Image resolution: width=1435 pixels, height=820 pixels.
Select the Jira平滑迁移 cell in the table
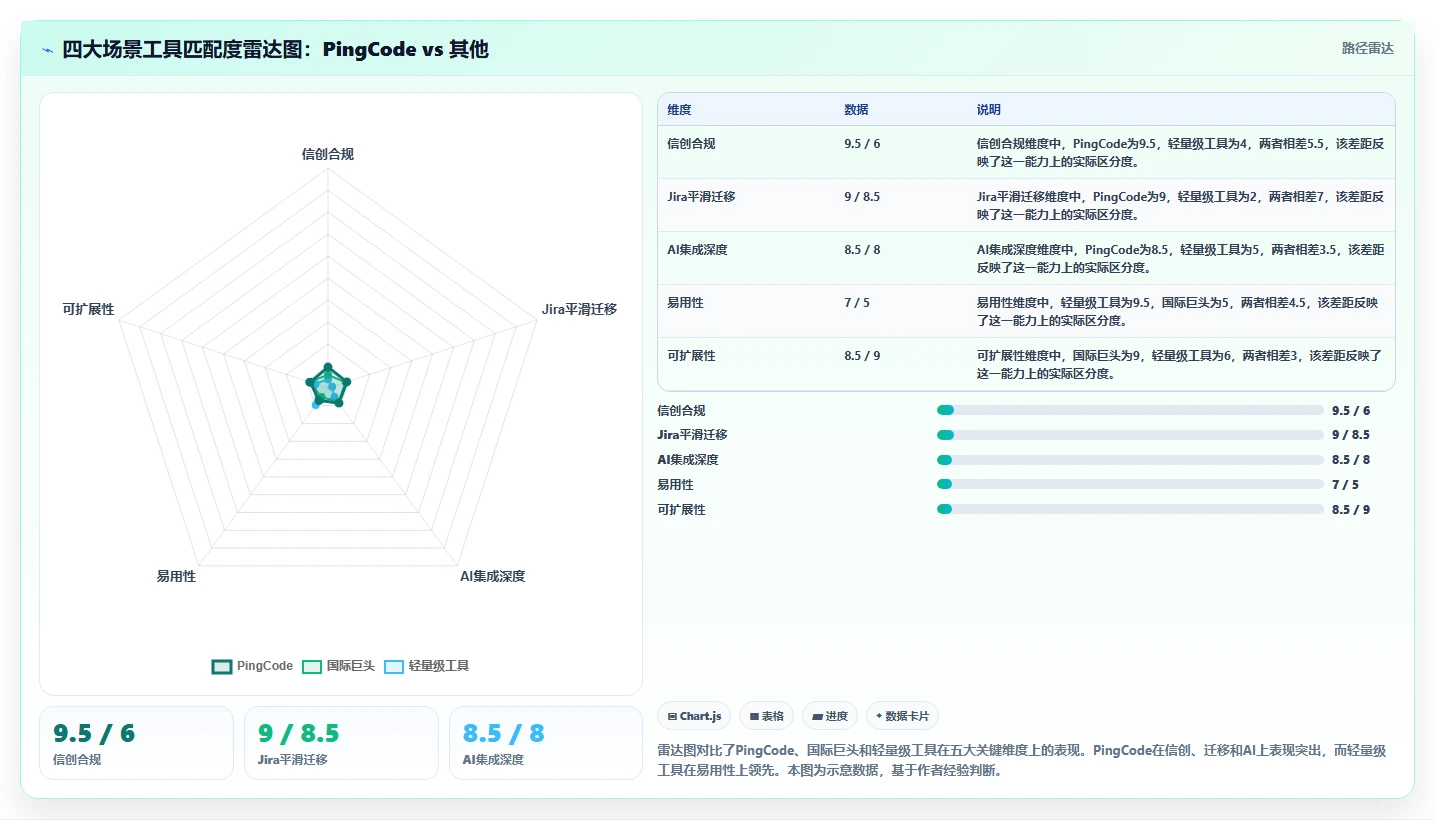tap(701, 197)
